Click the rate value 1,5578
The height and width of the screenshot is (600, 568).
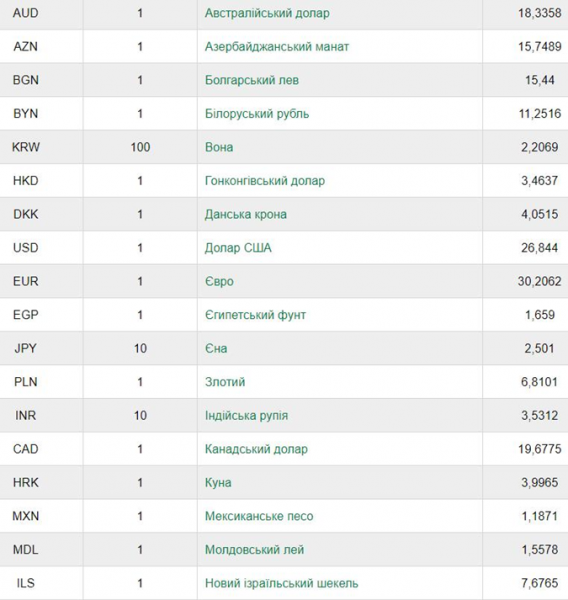click(539, 550)
